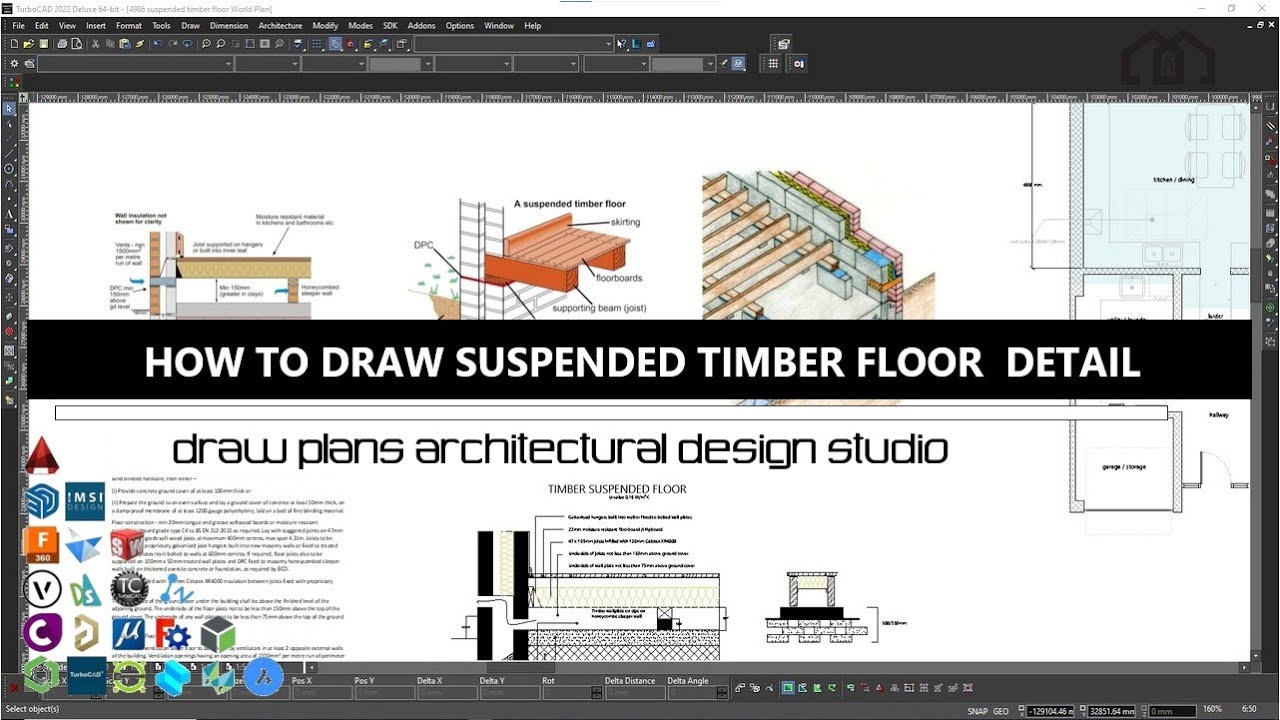Toggle the highlighted snap mode button
Image resolution: width=1280 pixels, height=720 pixels.
coord(335,44)
